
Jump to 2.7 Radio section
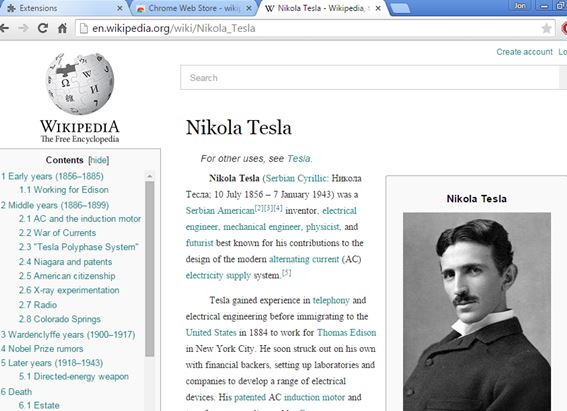pos(38,305)
